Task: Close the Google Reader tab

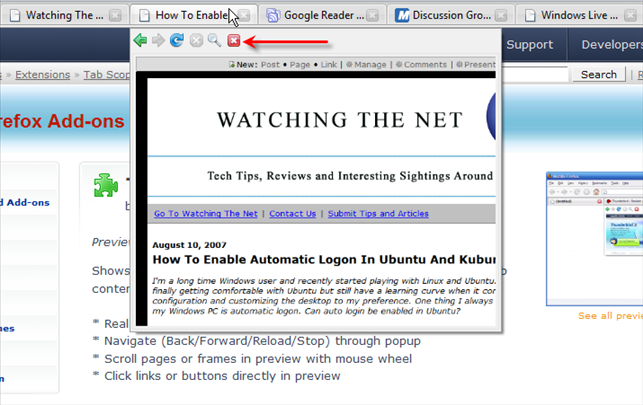Action: [372, 16]
